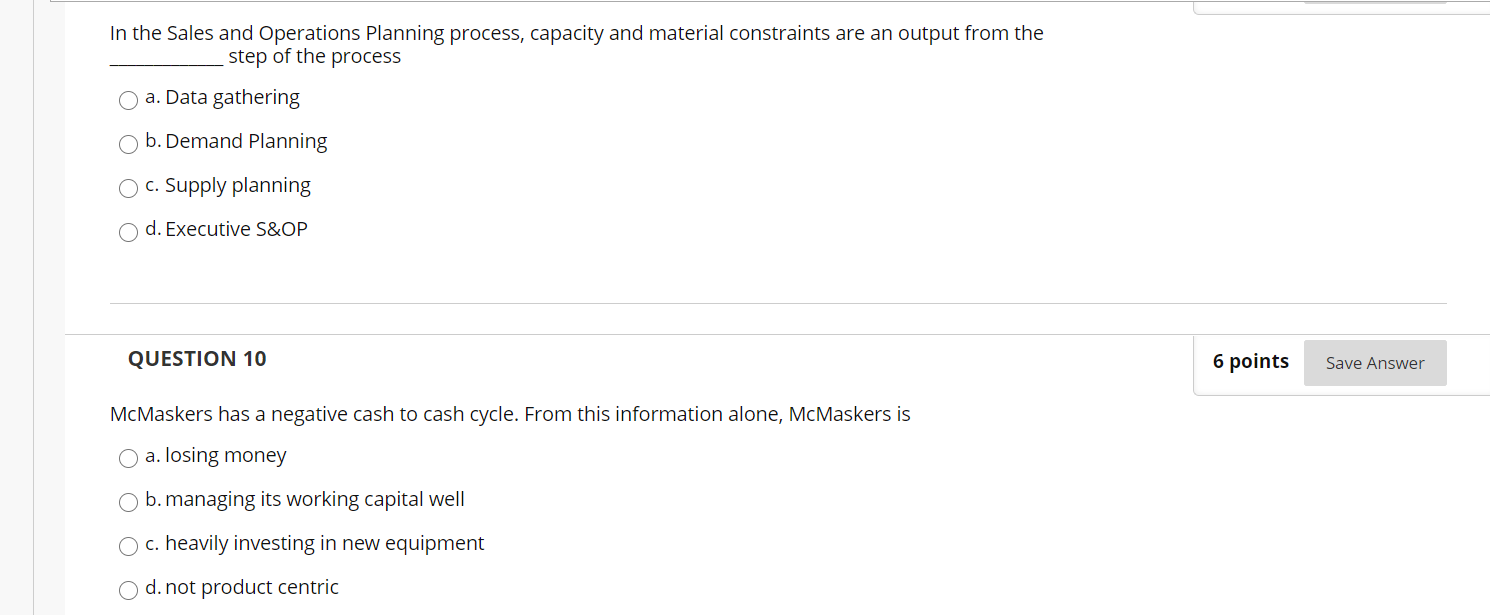
Task: Click the Save Answer button
Action: pyautogui.click(x=1375, y=363)
